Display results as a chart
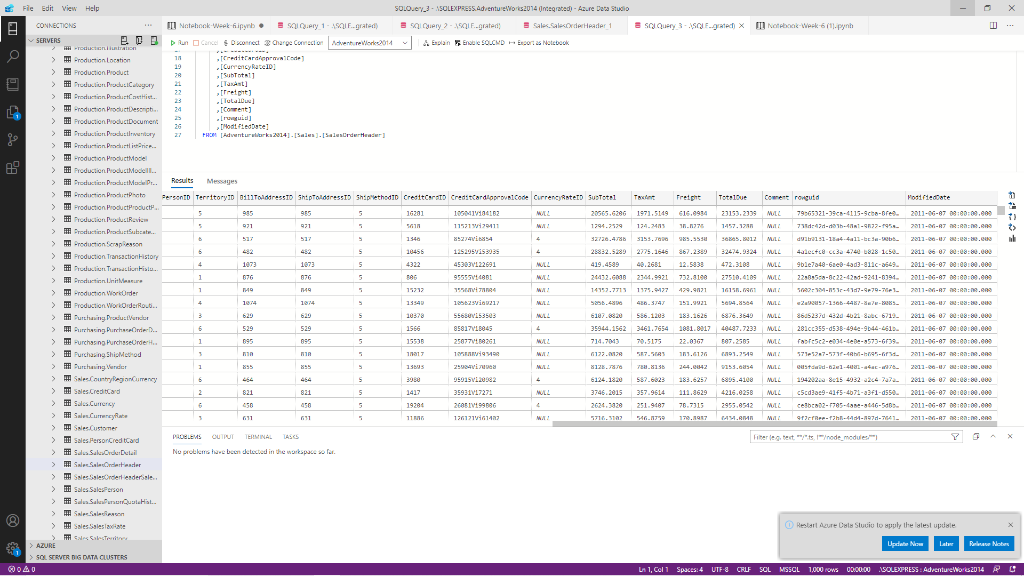 (1012, 238)
